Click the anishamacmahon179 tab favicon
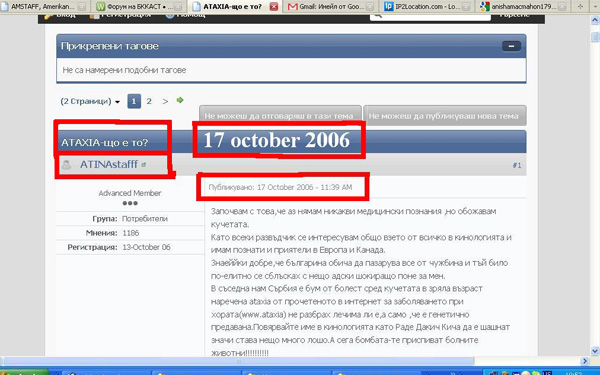Viewport: 600px width, 375px height. [485, 7]
